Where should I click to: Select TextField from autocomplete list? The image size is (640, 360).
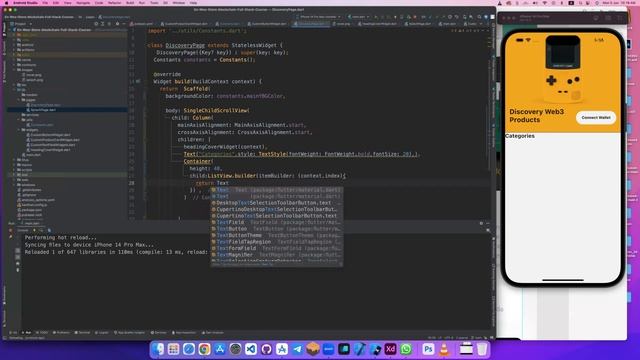point(277,222)
